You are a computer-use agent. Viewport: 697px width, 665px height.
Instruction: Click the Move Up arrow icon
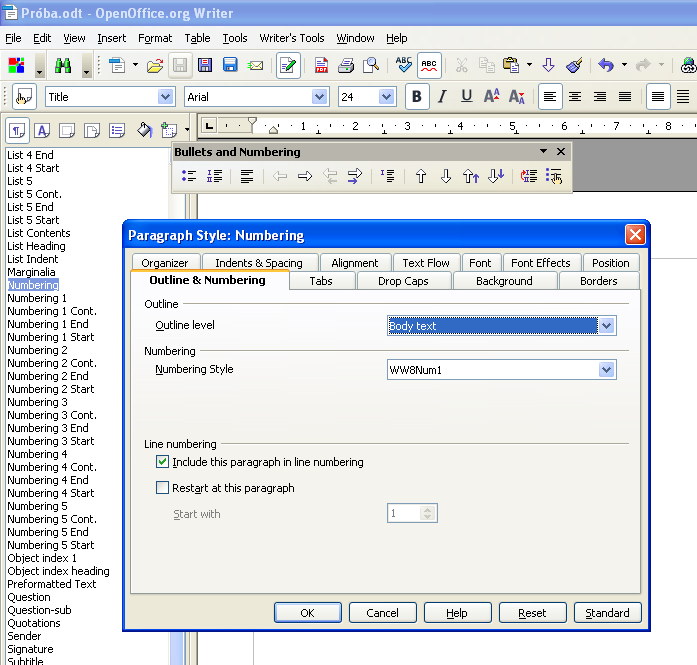[x=421, y=176]
